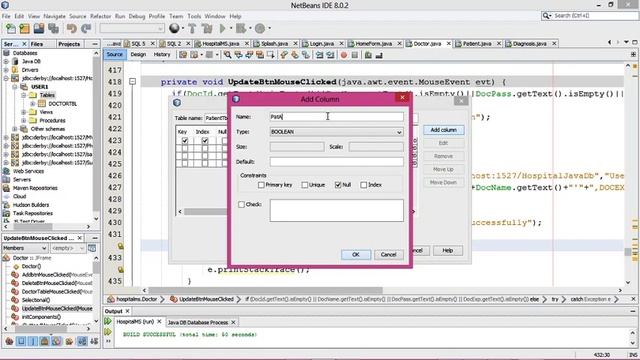The width and height of the screenshot is (640, 360).
Task: Open the Debug menu
Action: (137, 16)
